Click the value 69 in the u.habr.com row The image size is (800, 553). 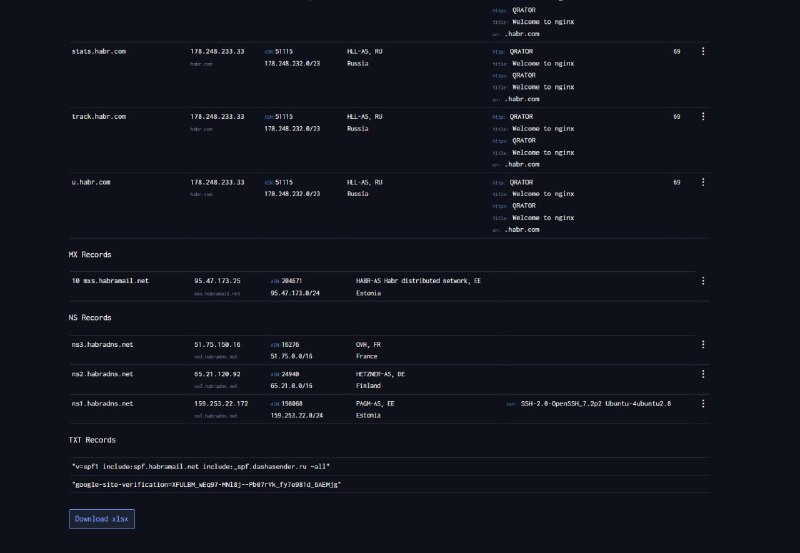677,182
